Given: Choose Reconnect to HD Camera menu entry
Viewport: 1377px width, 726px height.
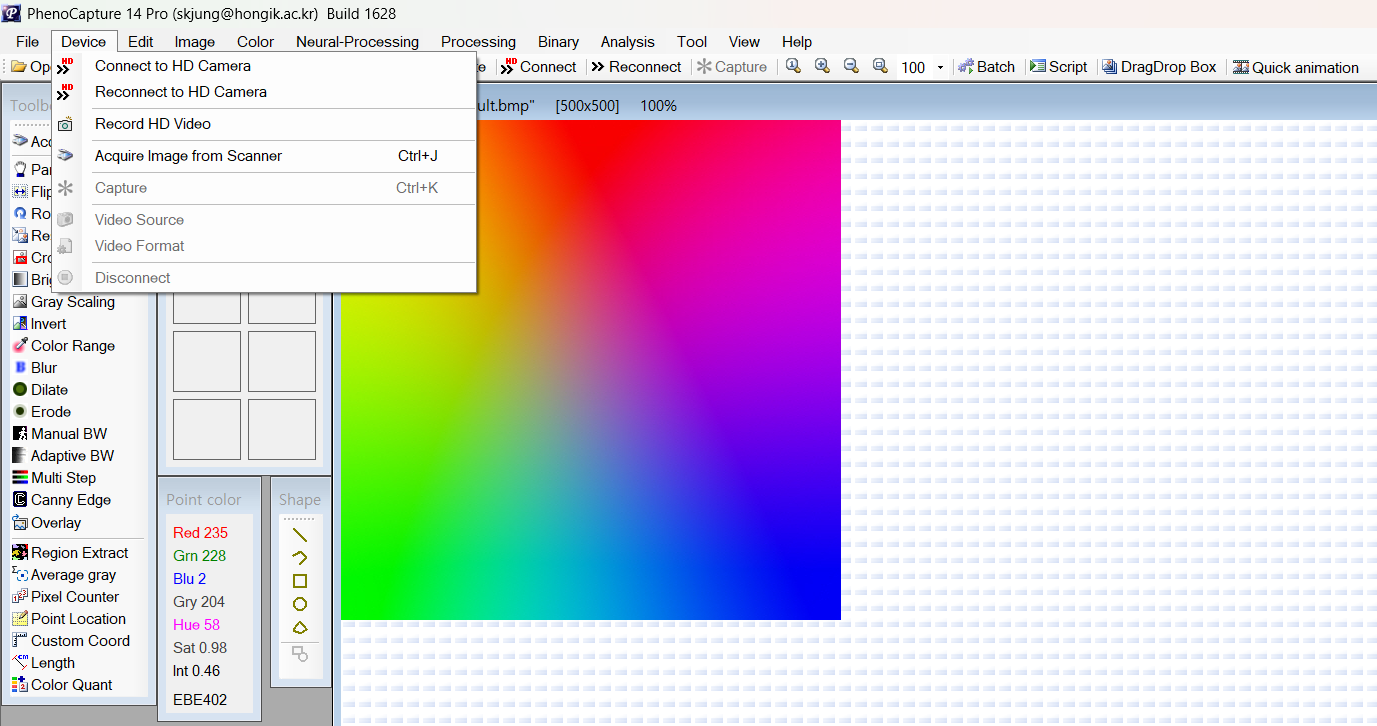Looking at the screenshot, I should [x=264, y=92].
